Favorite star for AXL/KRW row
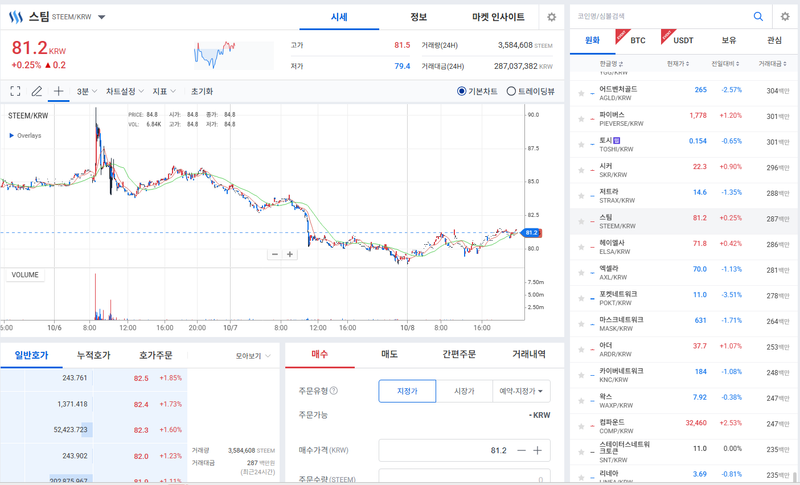This screenshot has width=800, height=485. point(581,273)
